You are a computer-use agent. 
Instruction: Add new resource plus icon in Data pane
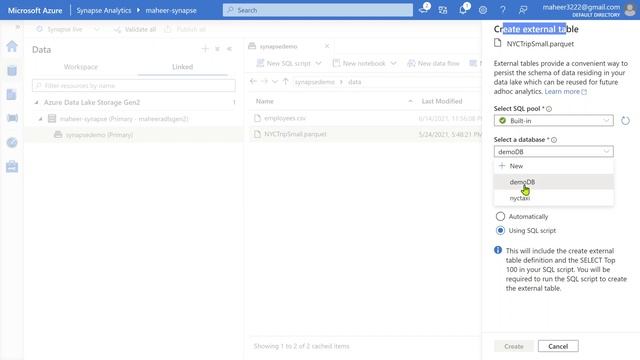tap(205, 49)
